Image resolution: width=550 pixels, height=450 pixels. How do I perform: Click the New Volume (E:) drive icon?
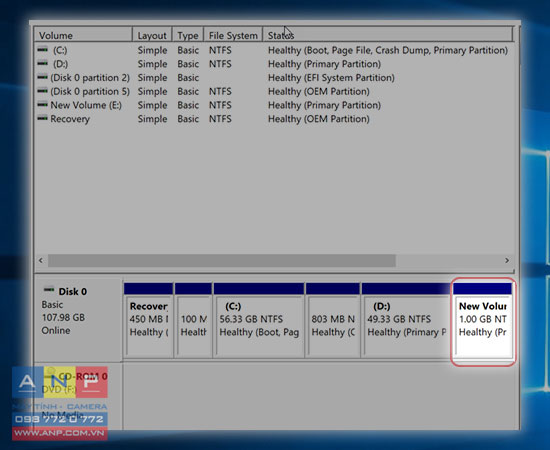click(42, 105)
